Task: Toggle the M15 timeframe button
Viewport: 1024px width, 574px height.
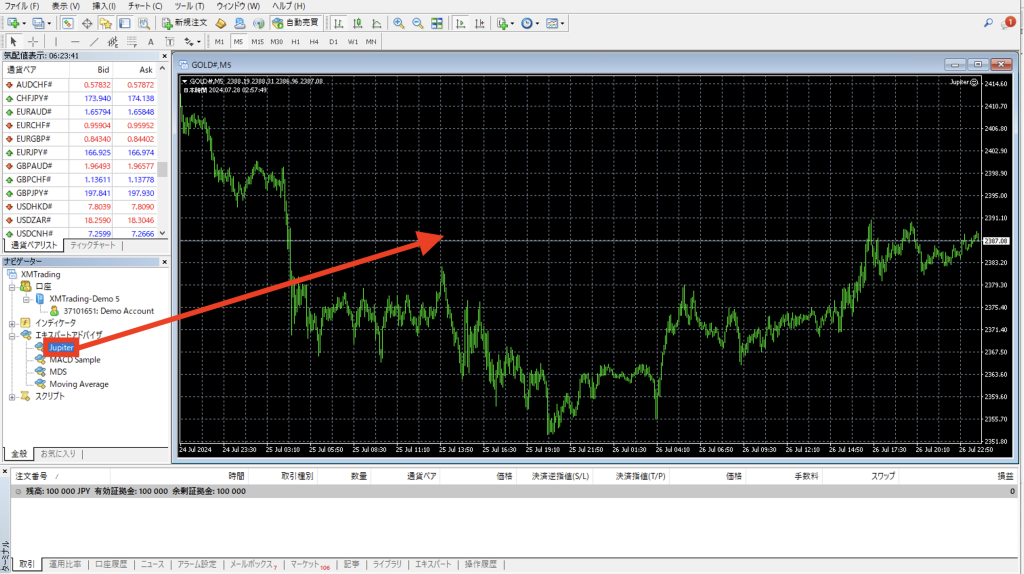Action: click(x=257, y=41)
